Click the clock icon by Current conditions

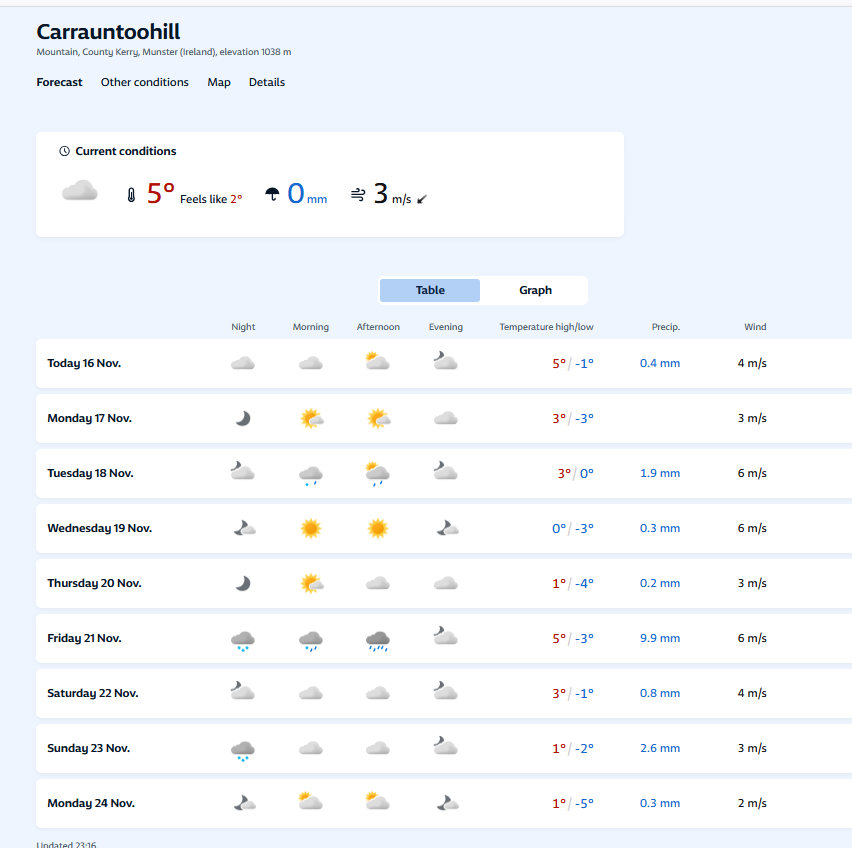pos(65,151)
